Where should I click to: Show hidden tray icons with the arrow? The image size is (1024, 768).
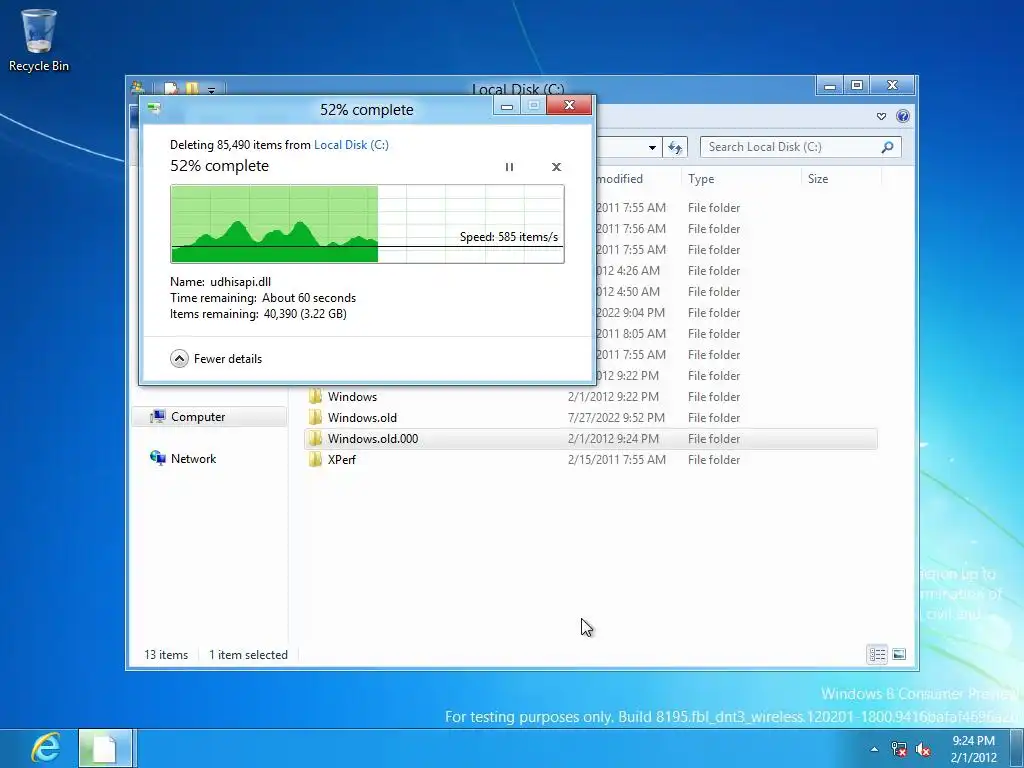point(874,749)
